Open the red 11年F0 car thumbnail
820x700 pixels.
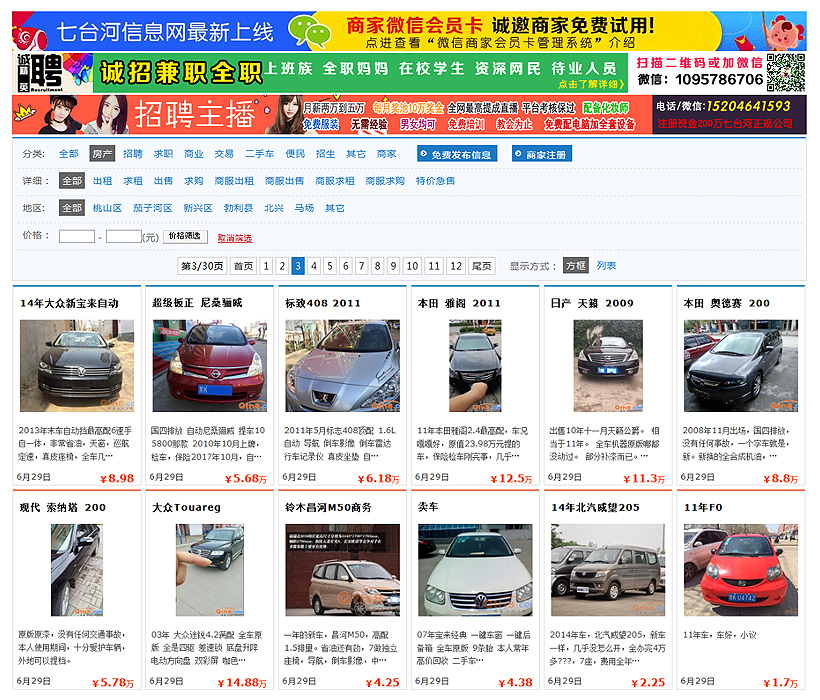click(x=740, y=570)
